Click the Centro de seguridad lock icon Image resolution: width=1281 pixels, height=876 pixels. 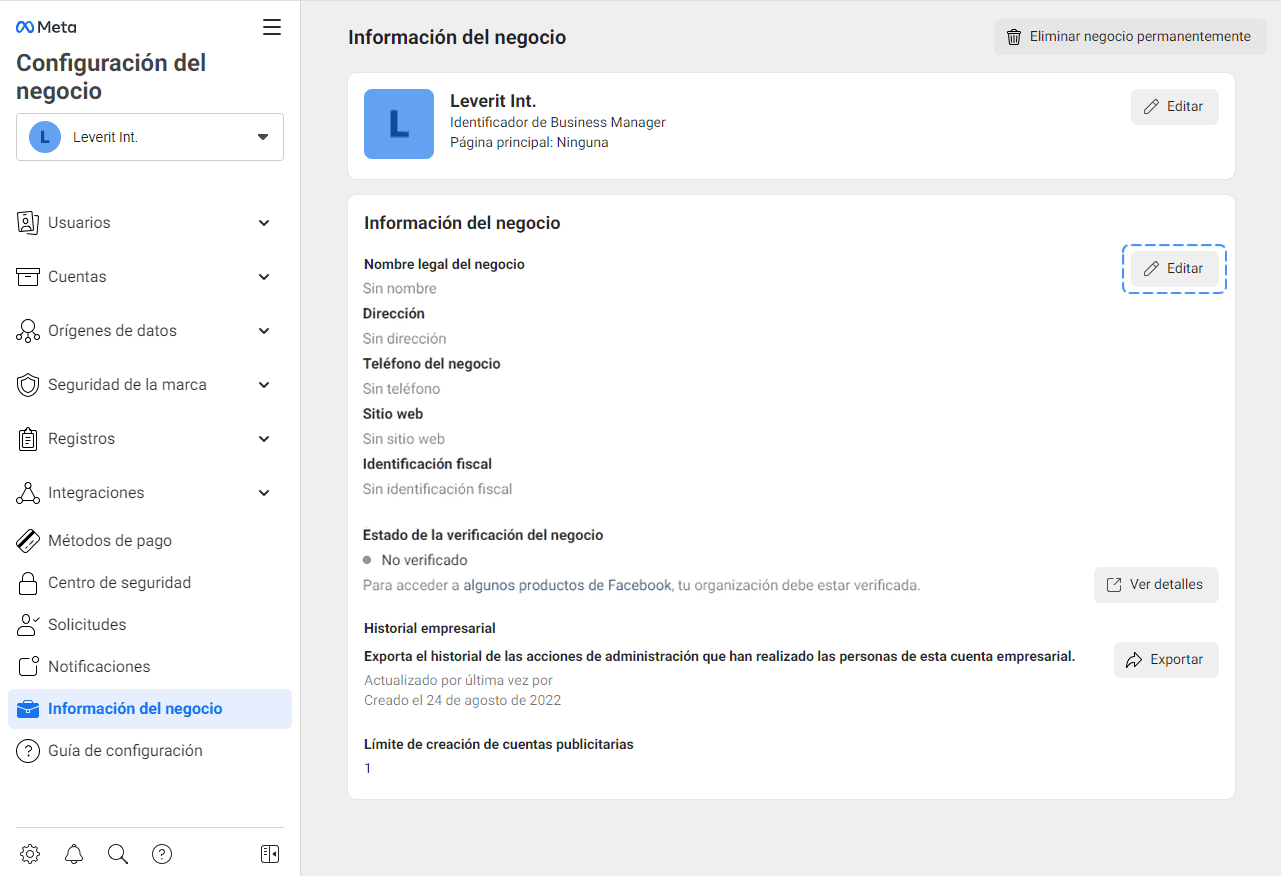(28, 583)
